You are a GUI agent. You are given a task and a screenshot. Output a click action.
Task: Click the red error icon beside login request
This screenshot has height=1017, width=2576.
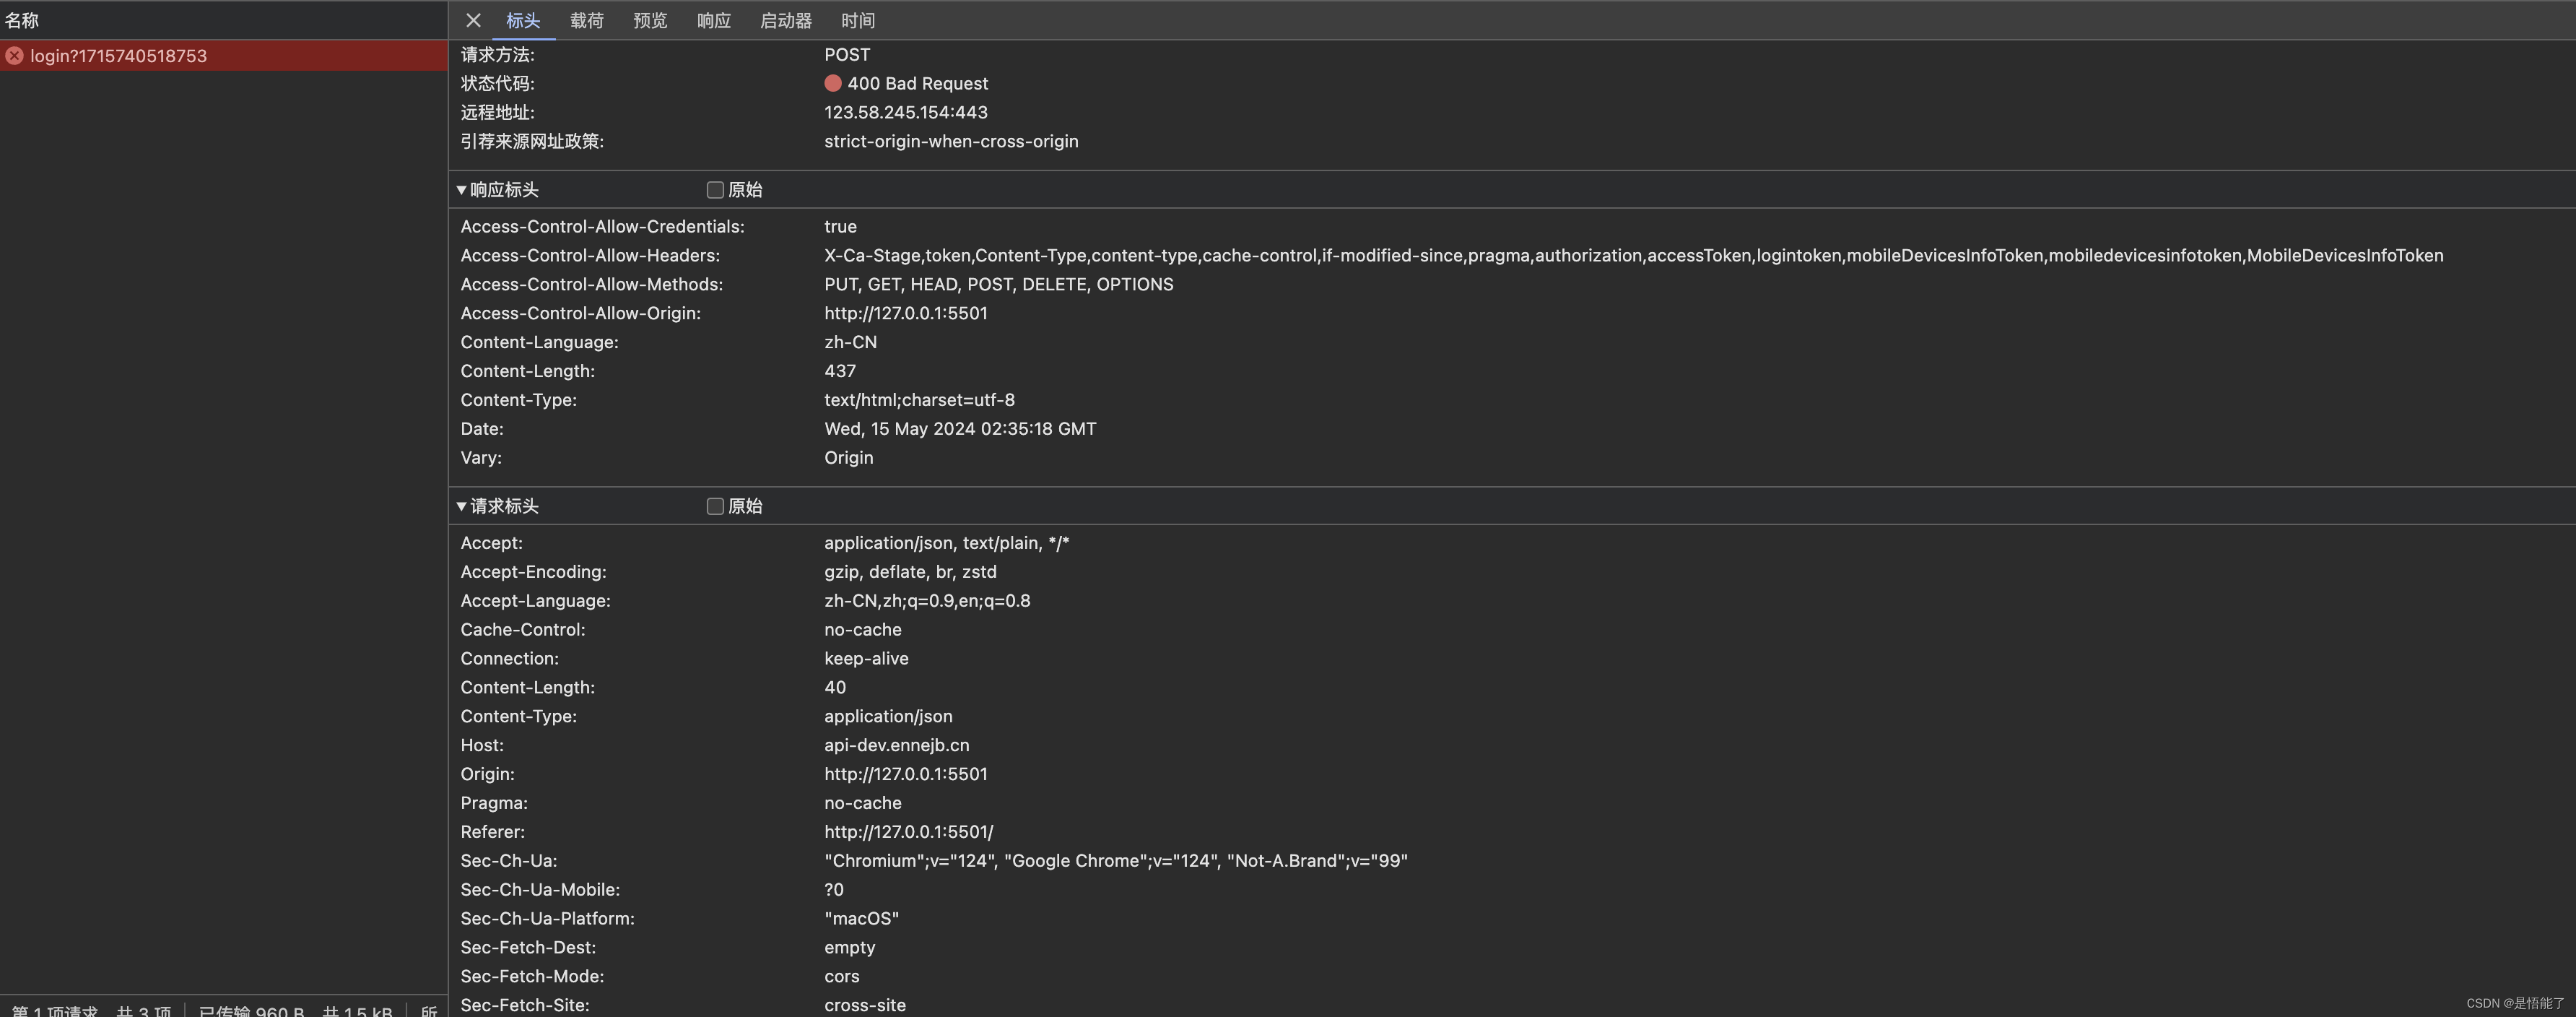15,56
